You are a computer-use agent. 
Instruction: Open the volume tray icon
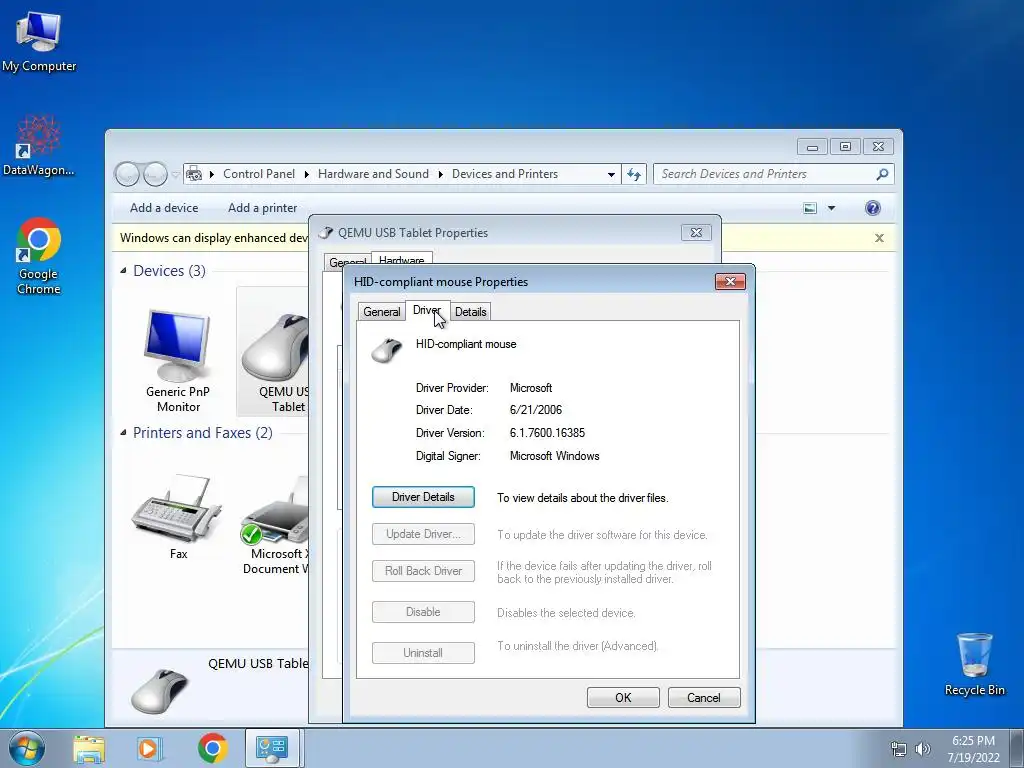pos(922,749)
